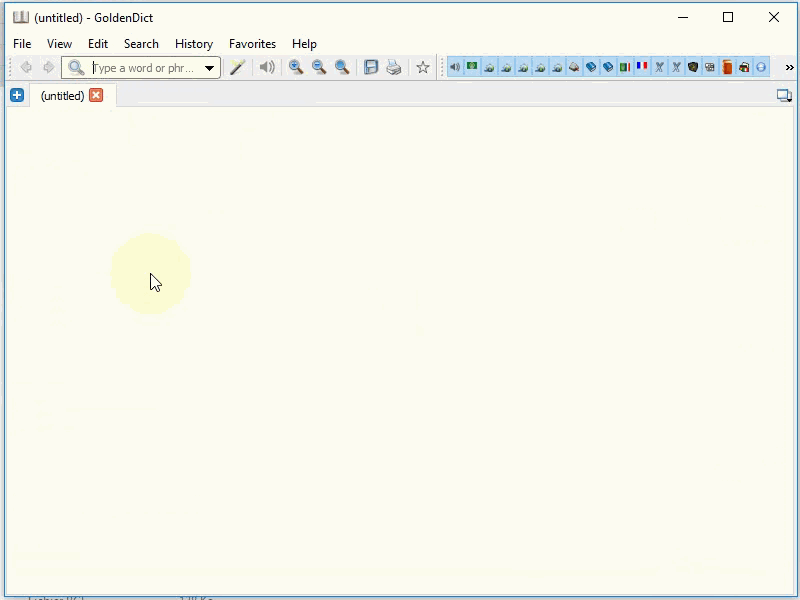The height and width of the screenshot is (600, 800).
Task: Select the (untitled) tab
Action: click(62, 95)
